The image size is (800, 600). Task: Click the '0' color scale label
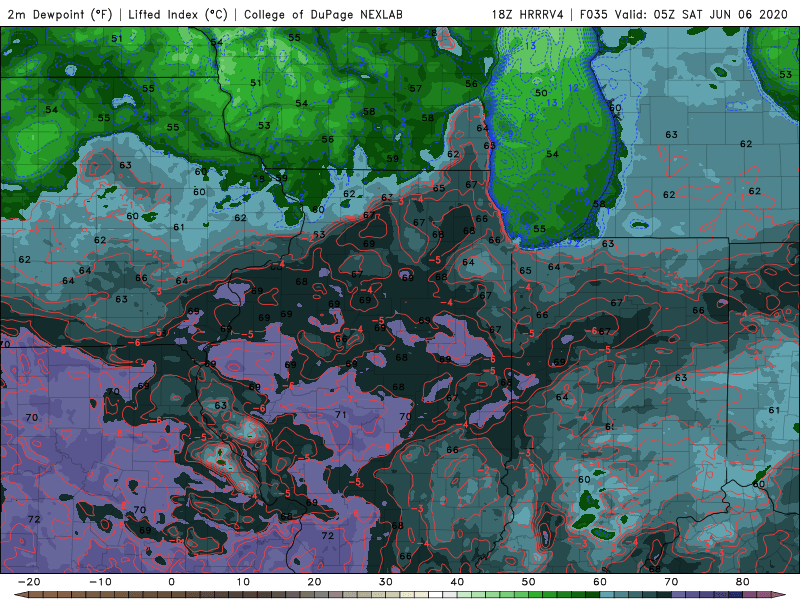pyautogui.click(x=171, y=582)
